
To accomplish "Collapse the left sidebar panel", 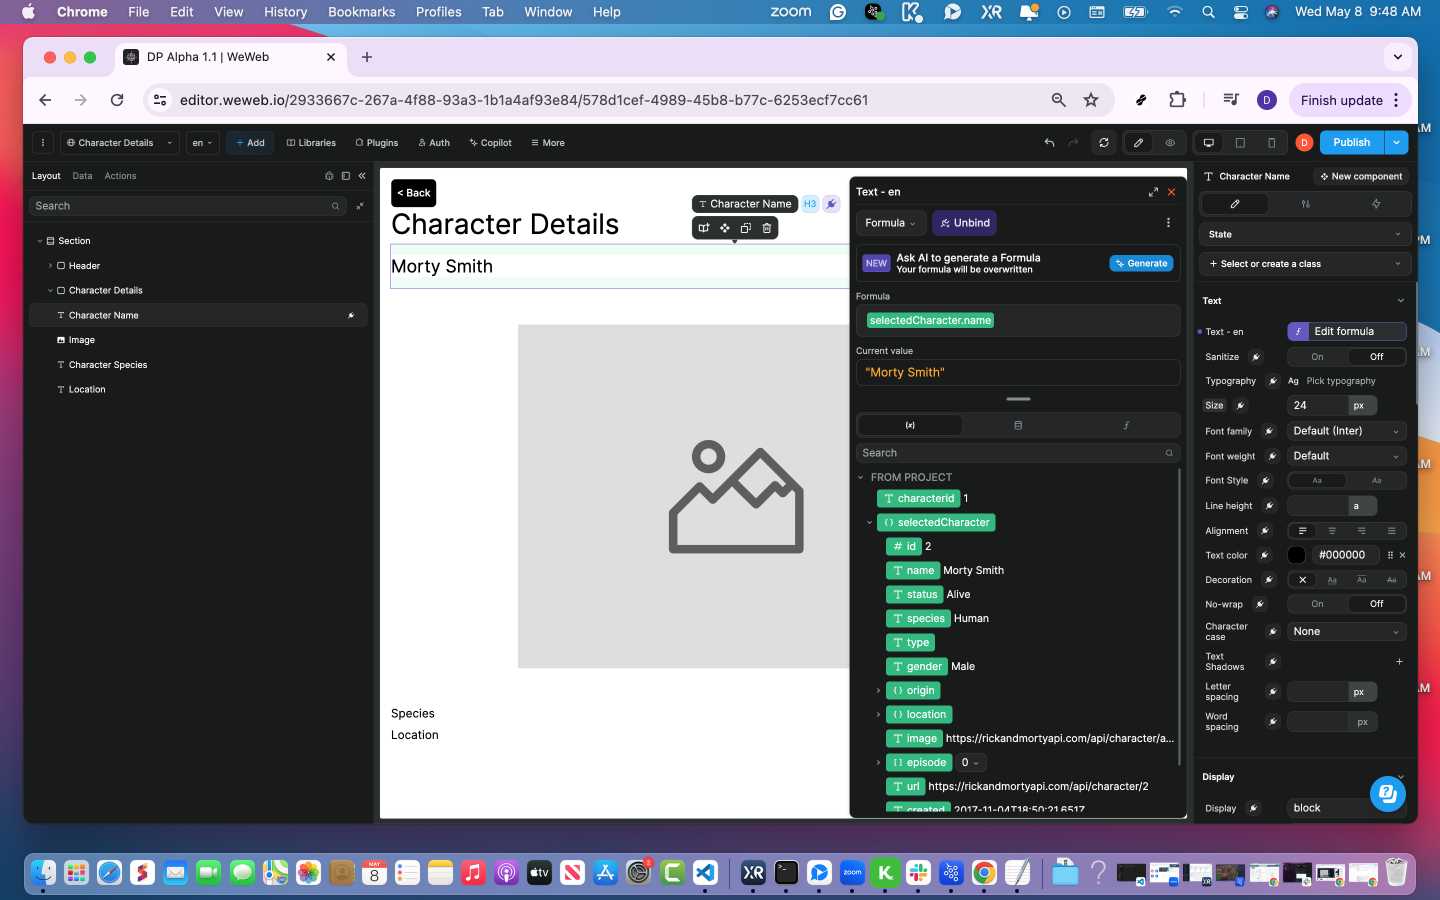I will coord(362,176).
